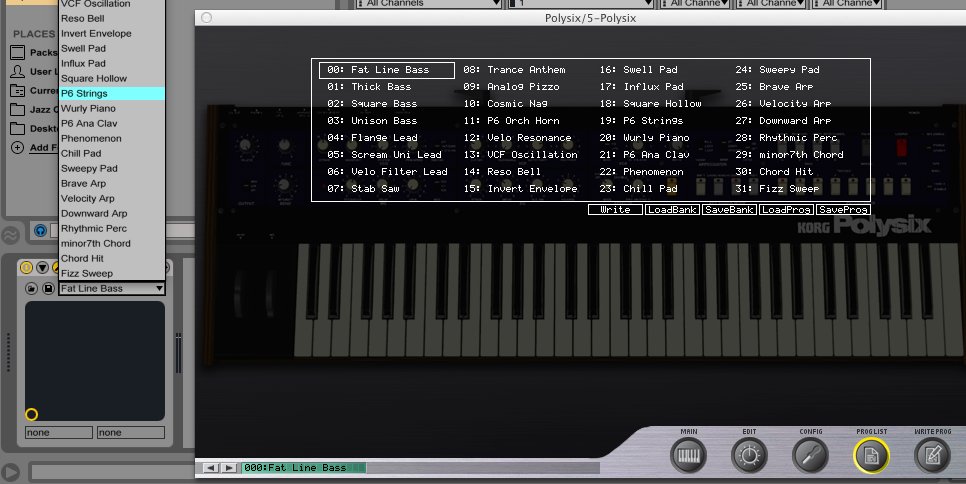
Task: Select 01: Thick Bass in program list
Action: click(368, 87)
